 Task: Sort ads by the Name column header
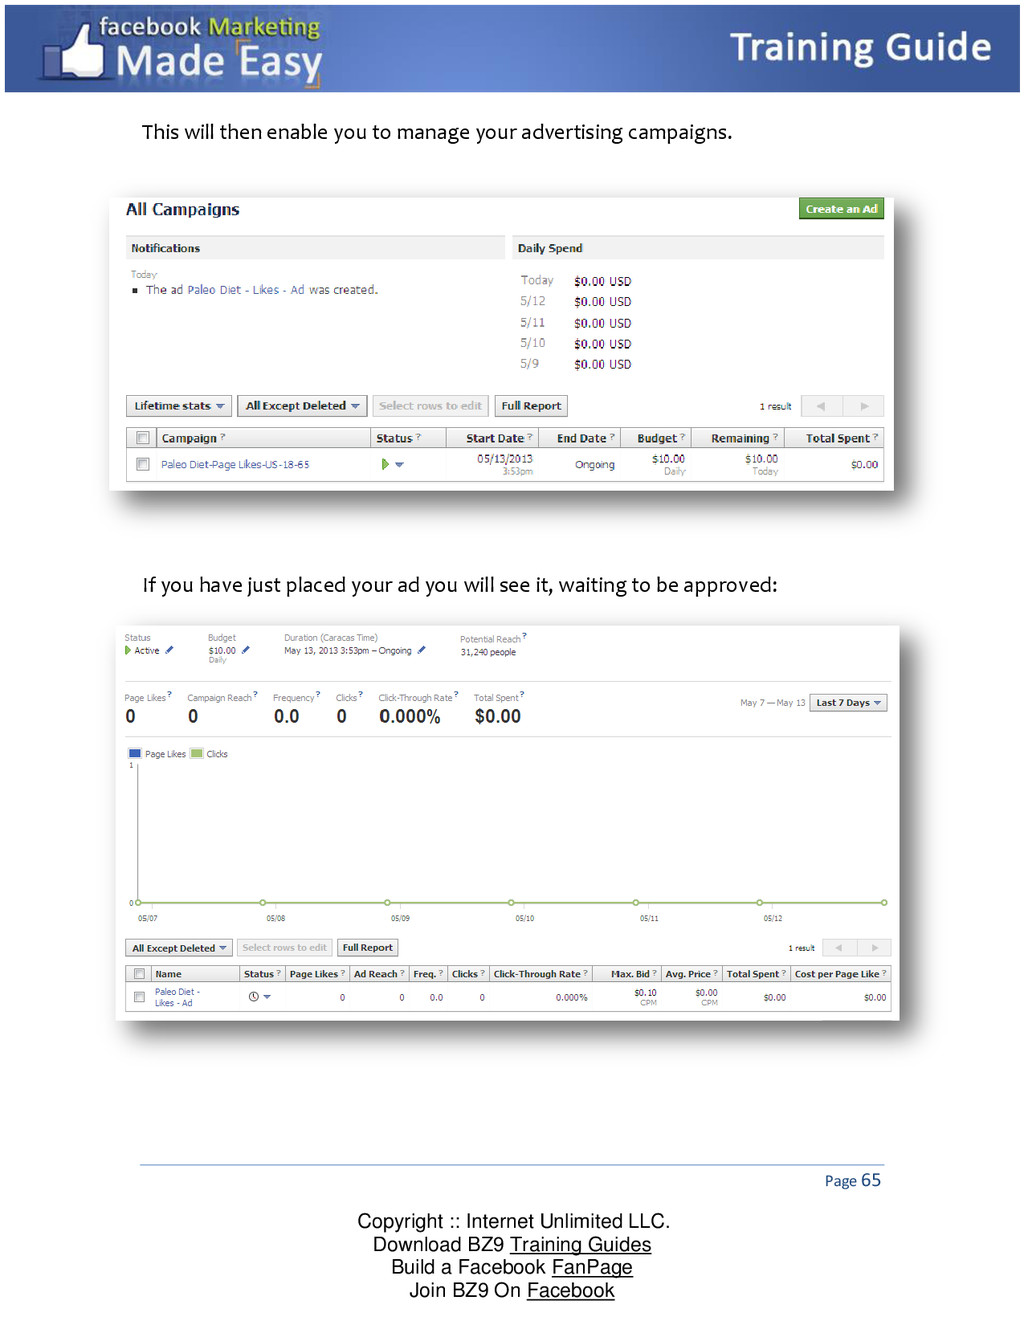pyautogui.click(x=168, y=974)
